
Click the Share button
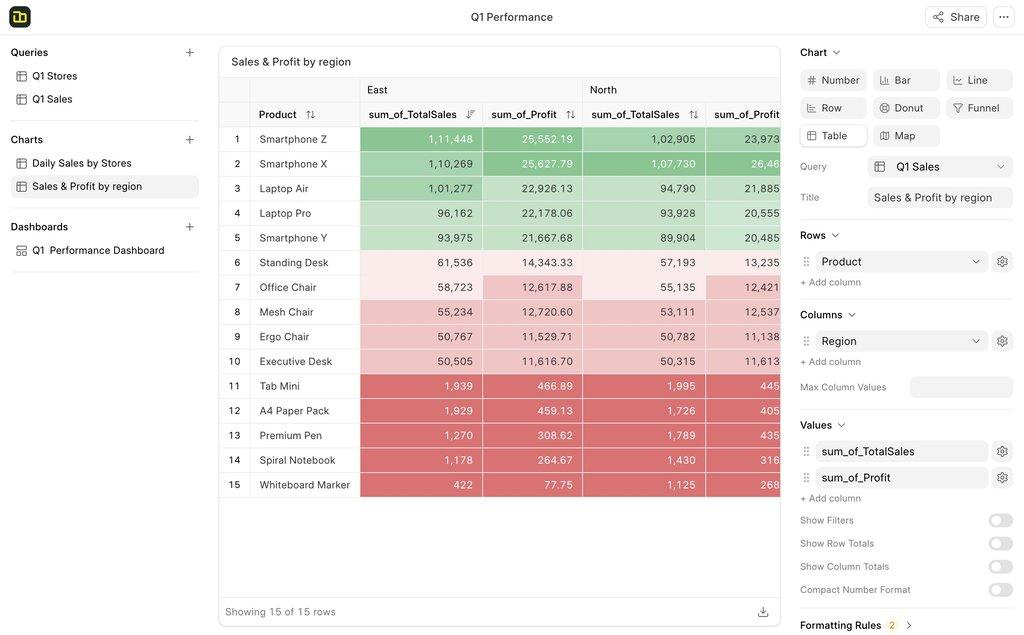(955, 17)
